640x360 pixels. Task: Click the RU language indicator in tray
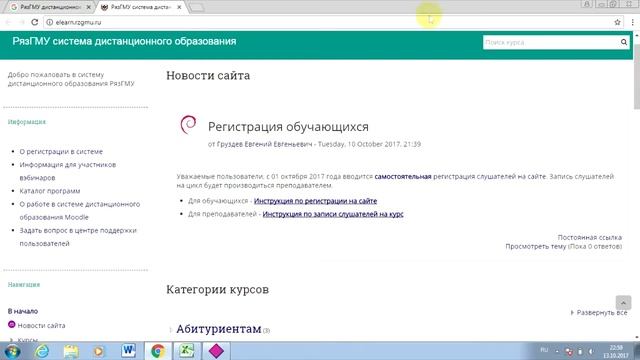click(544, 350)
